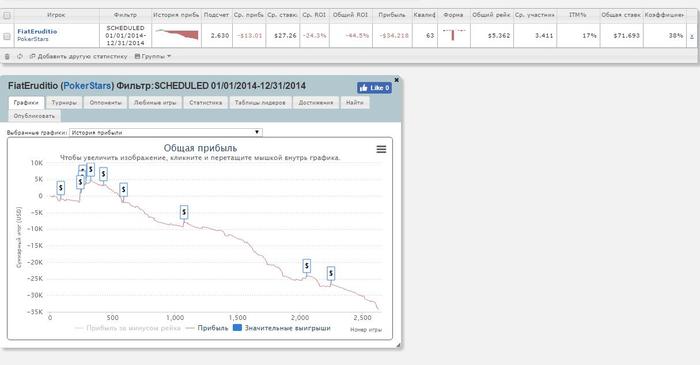The height and width of the screenshot is (365, 700).
Task: Tick the checkbox for FiatEruditio row
Action: click(7, 36)
